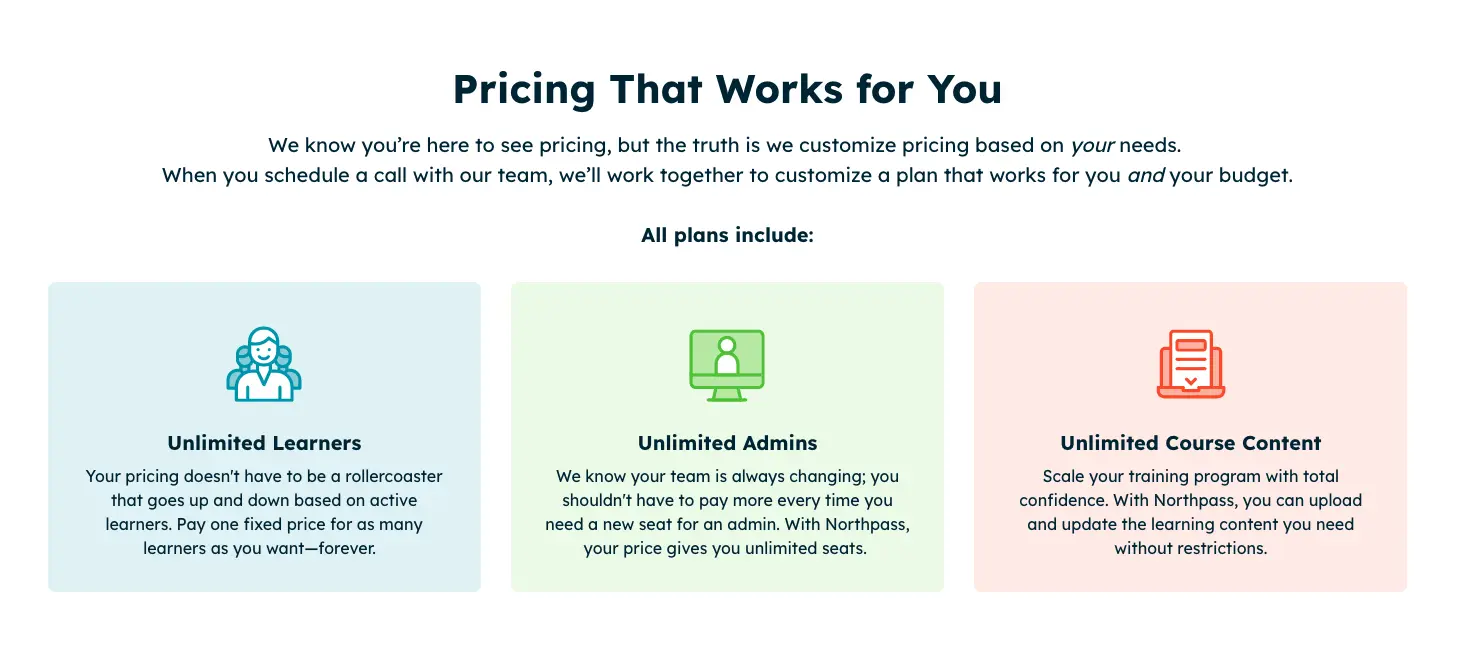Click the rollercoaster pricing description paragraph
The width and height of the screenshot is (1478, 660).
[x=264, y=512]
